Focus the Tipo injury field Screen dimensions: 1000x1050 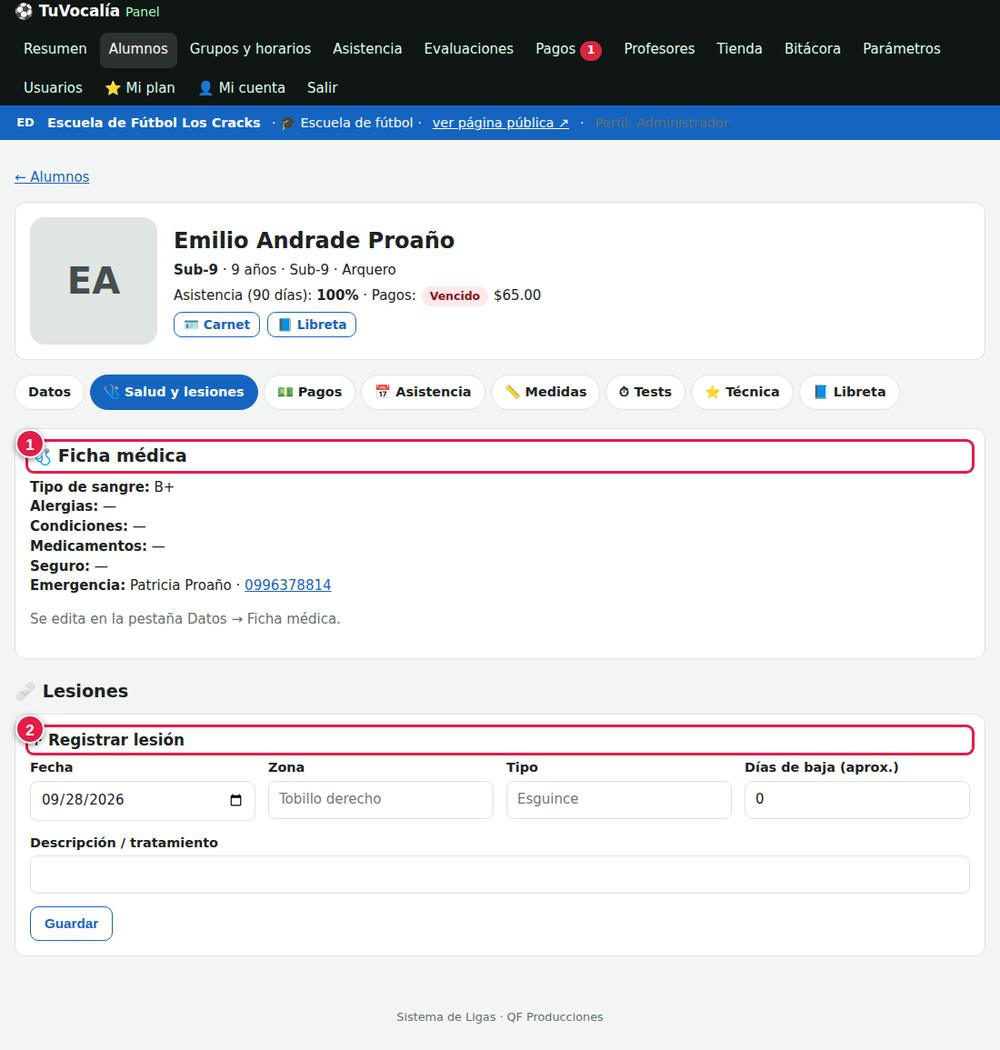(619, 800)
